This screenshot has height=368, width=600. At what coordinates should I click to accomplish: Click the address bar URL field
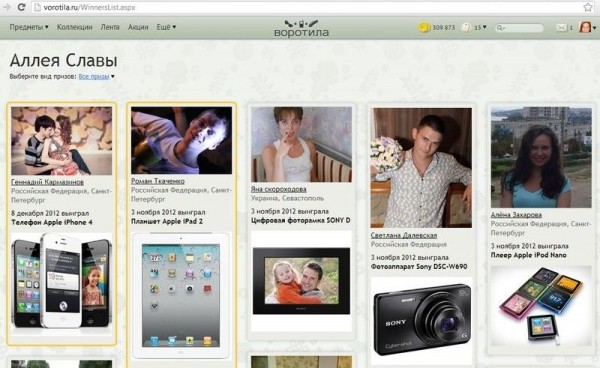coord(306,7)
